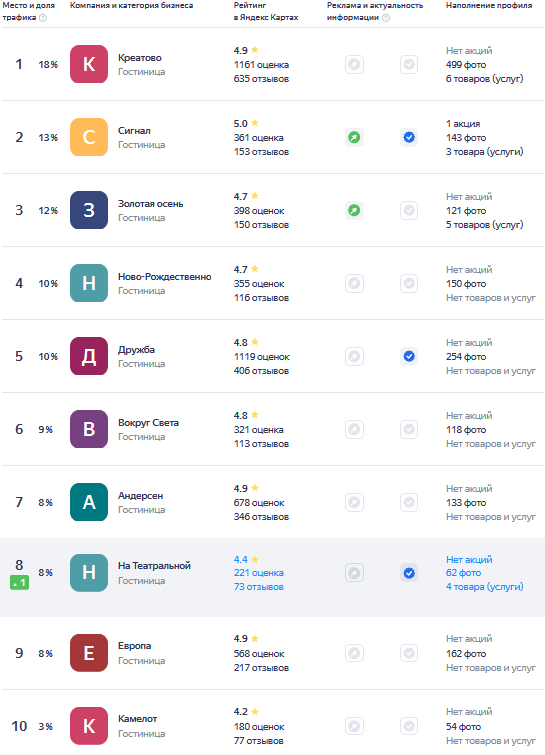Viewport: 545px width, 755px height.
Task: Click the grey verification checkmark for Ново-Рождественно
Action: [x=409, y=284]
